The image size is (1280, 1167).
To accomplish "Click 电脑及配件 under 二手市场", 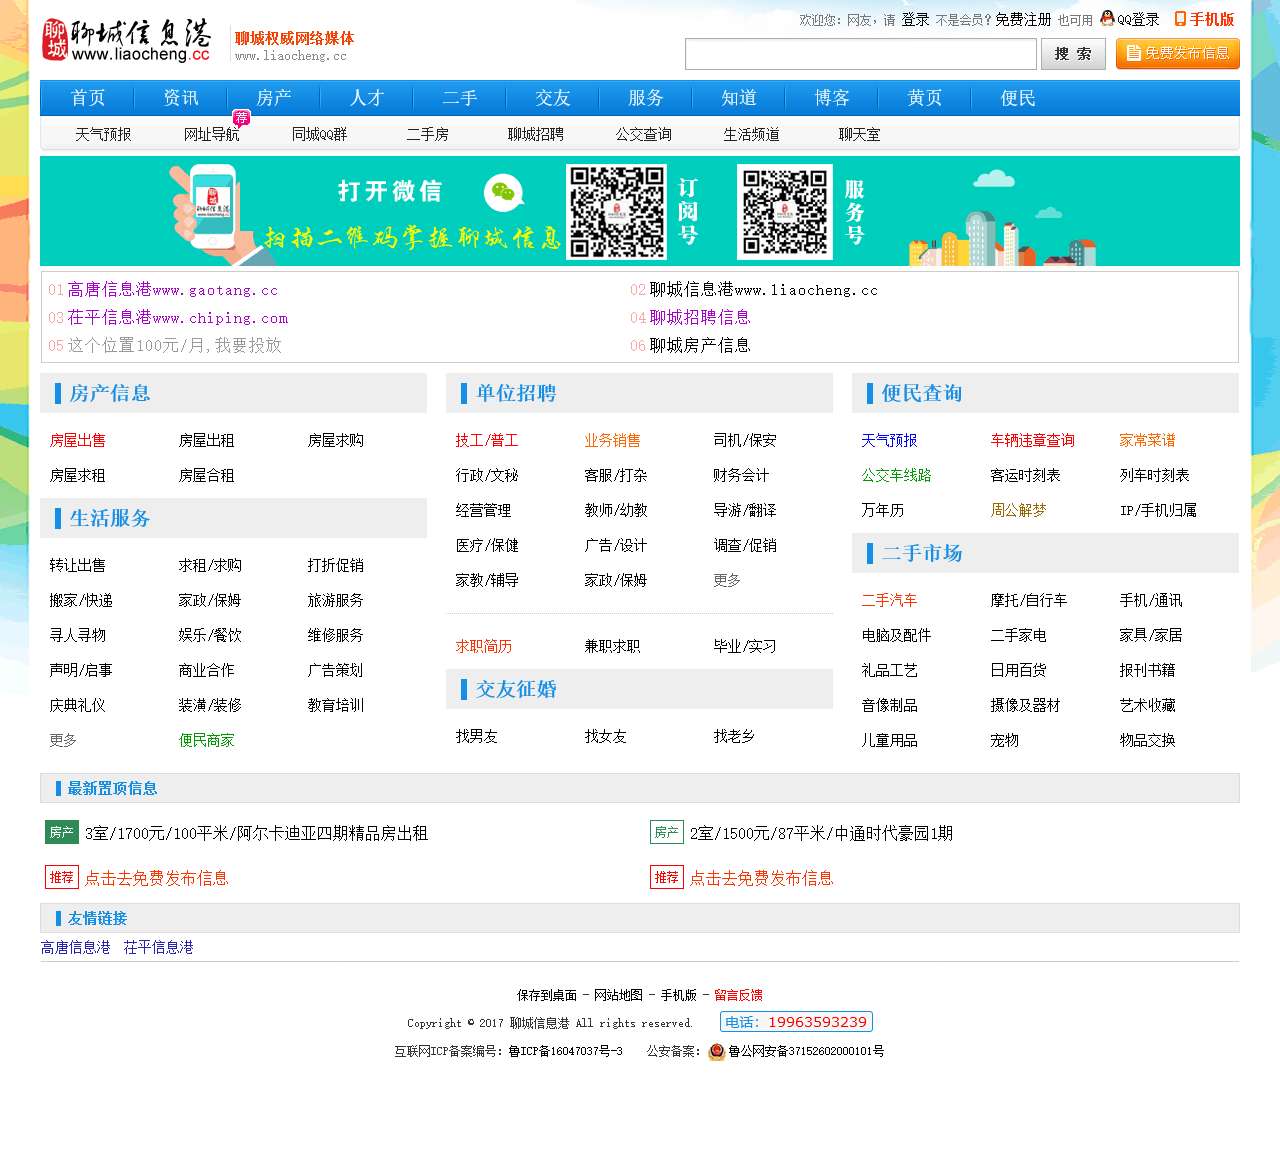I will coord(896,635).
